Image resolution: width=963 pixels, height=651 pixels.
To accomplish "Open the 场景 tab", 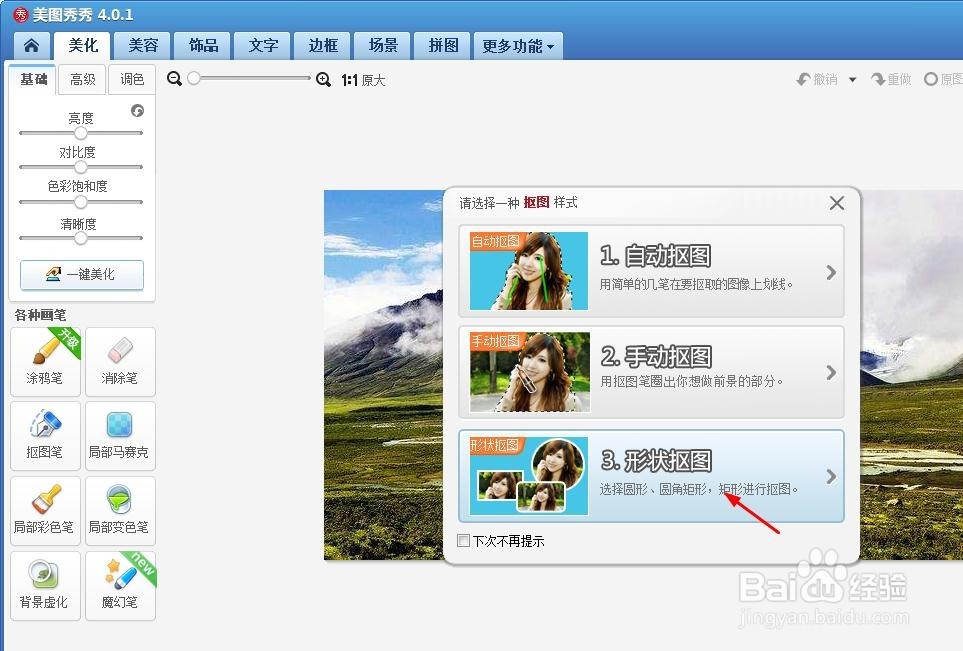I will [383, 45].
